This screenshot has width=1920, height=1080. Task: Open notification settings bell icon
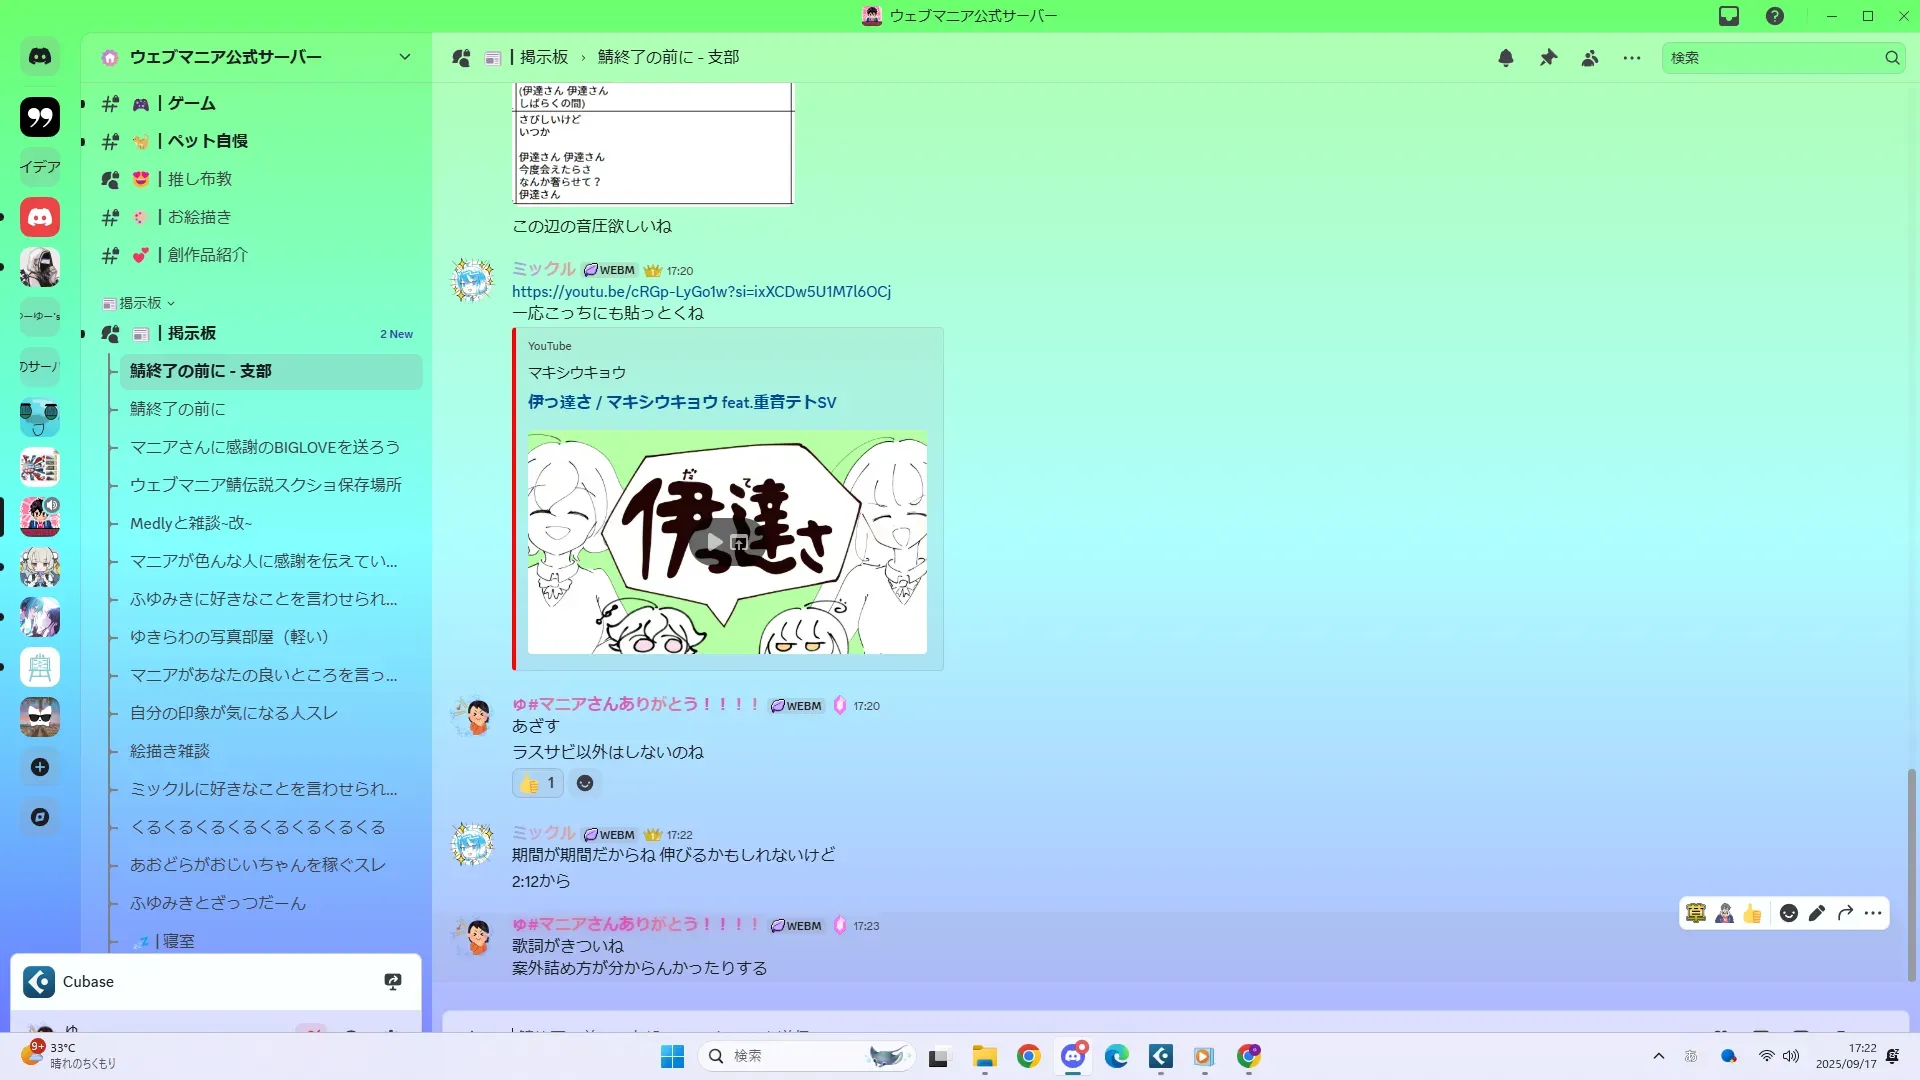click(x=1505, y=58)
